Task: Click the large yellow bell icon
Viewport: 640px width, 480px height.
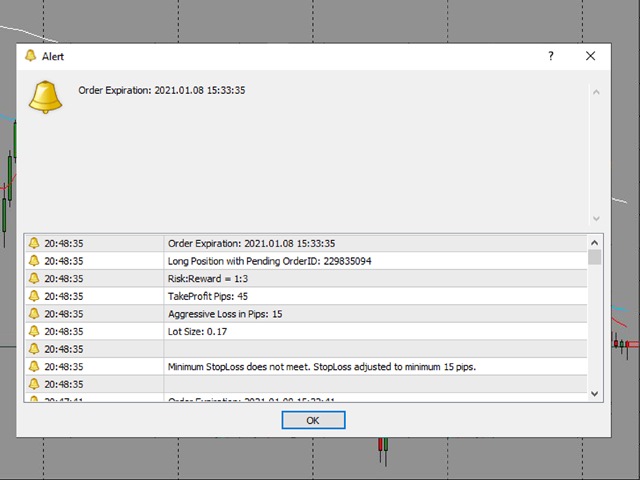Action: (45, 97)
